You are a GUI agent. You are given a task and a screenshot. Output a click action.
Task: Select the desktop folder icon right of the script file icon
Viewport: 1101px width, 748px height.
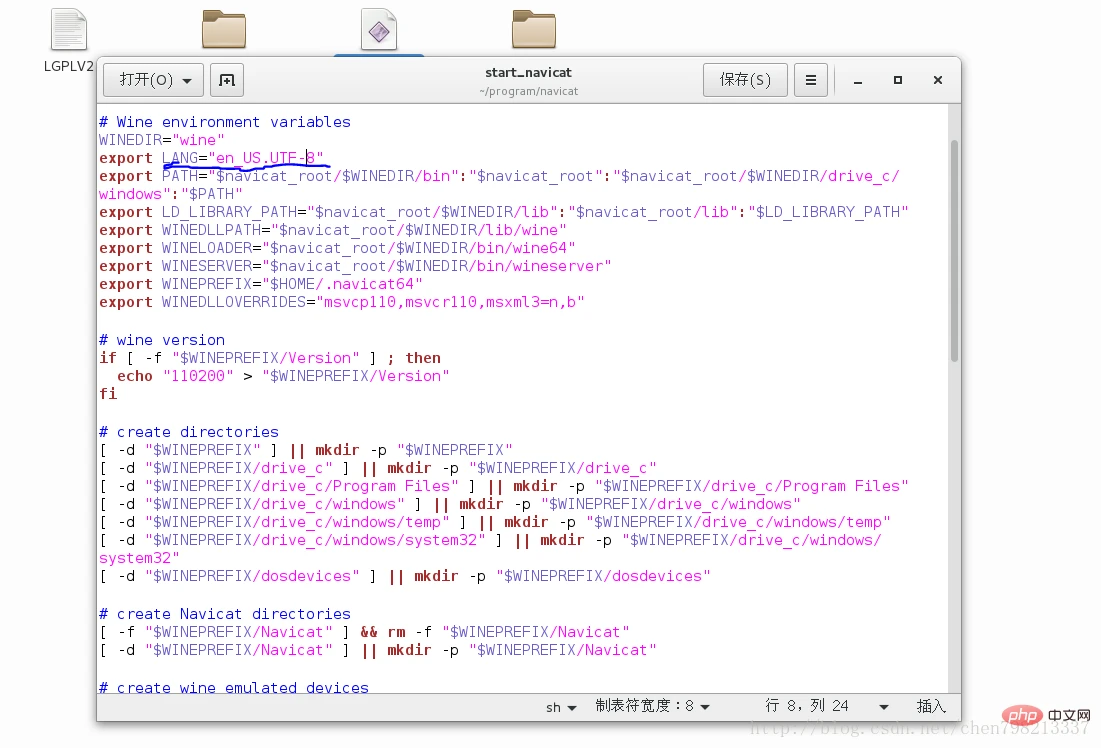[534, 29]
